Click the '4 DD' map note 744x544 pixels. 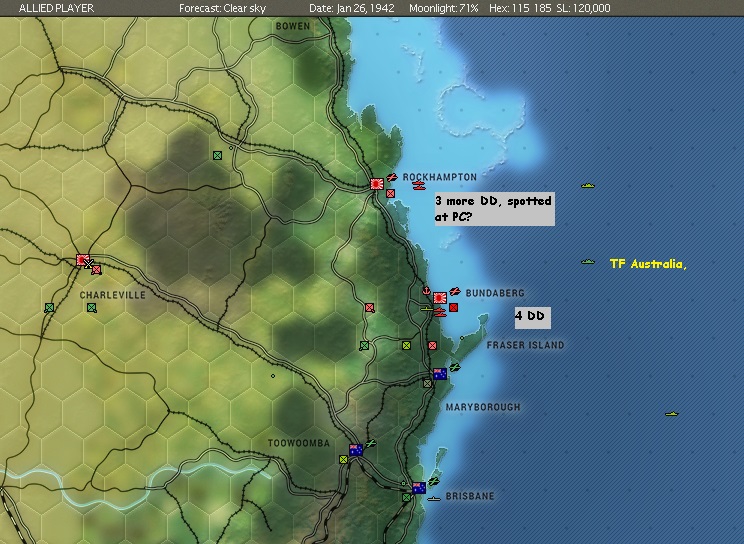tap(532, 318)
